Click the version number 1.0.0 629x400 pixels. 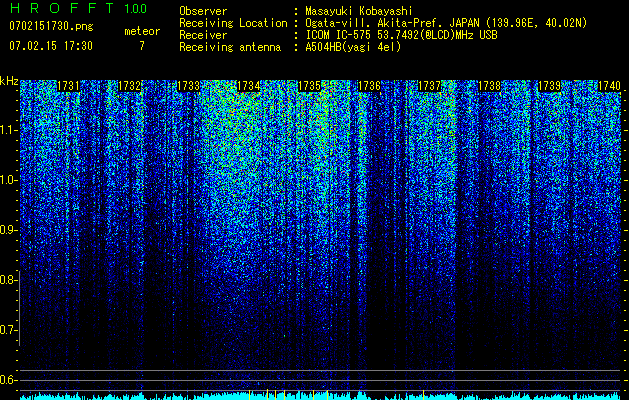136,8
